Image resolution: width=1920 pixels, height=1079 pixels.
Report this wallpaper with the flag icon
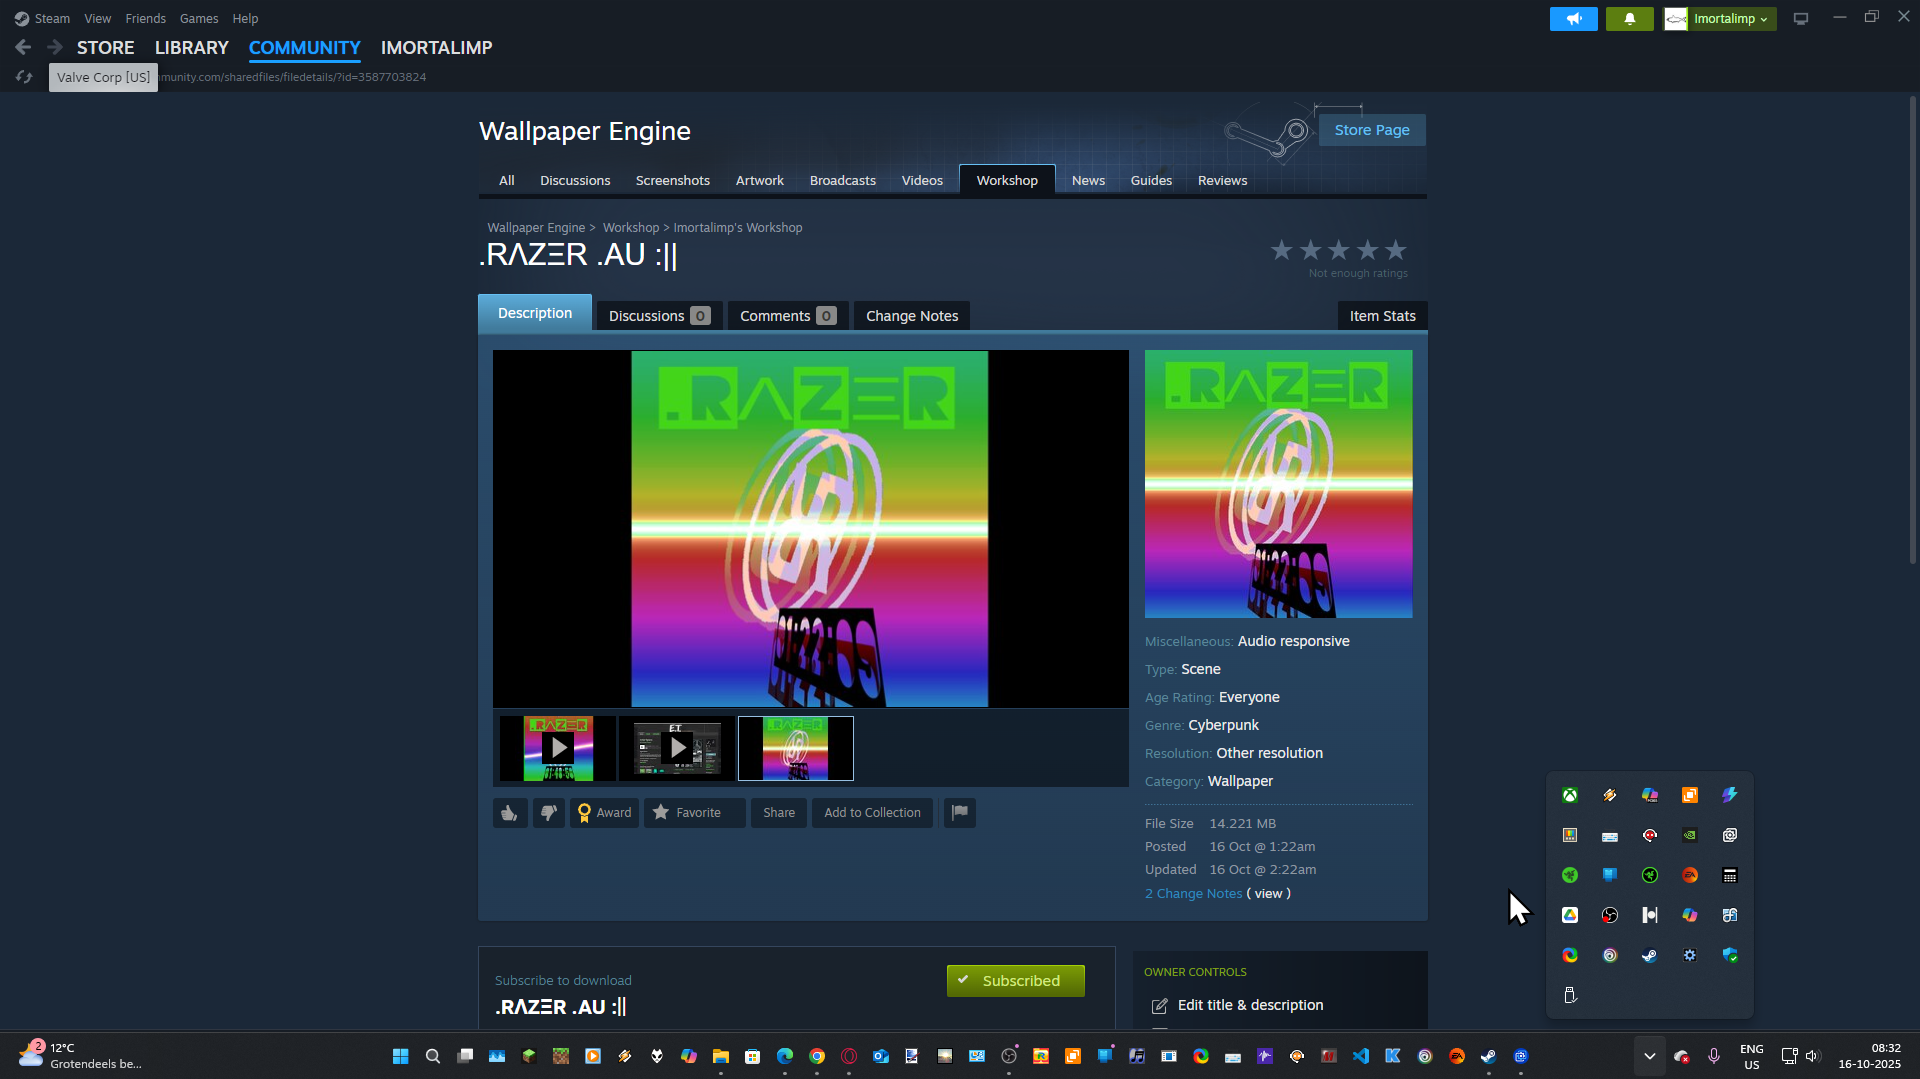pyautogui.click(x=959, y=813)
